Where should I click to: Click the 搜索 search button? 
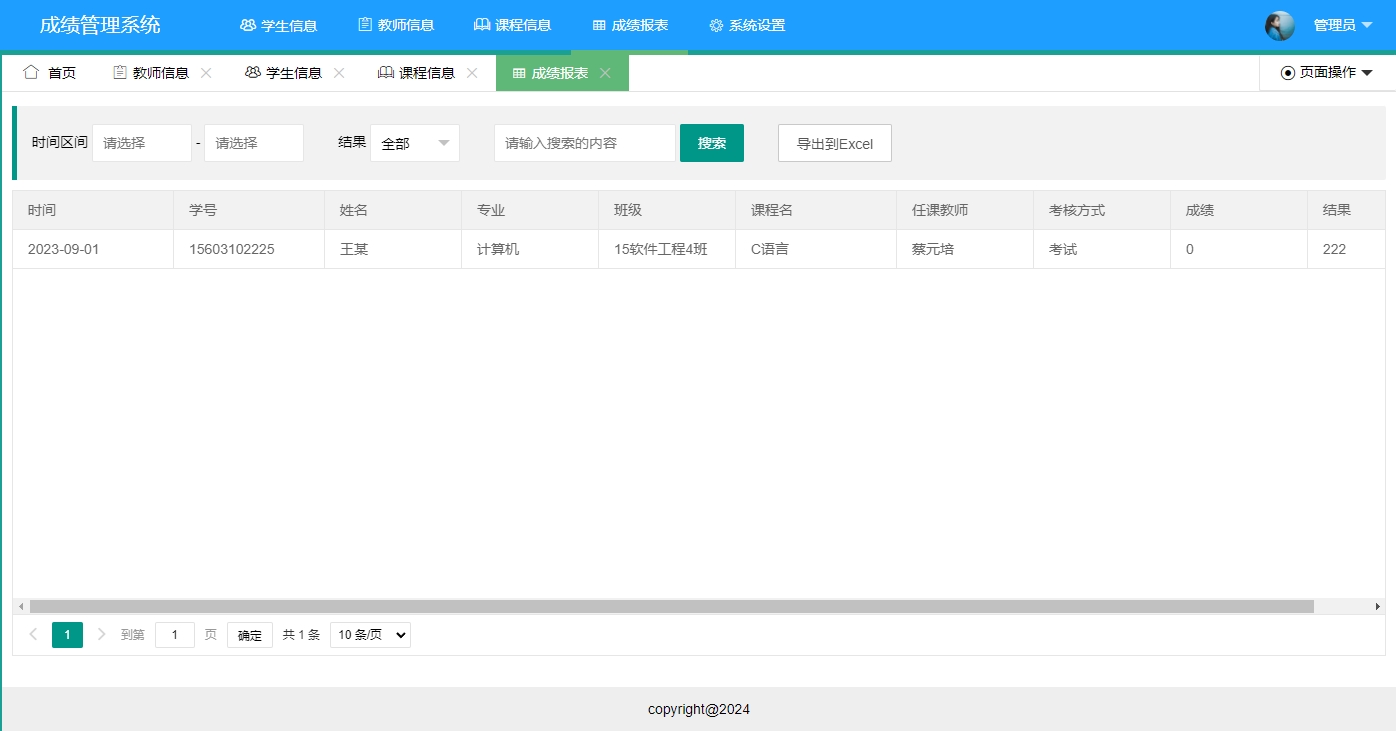[711, 142]
